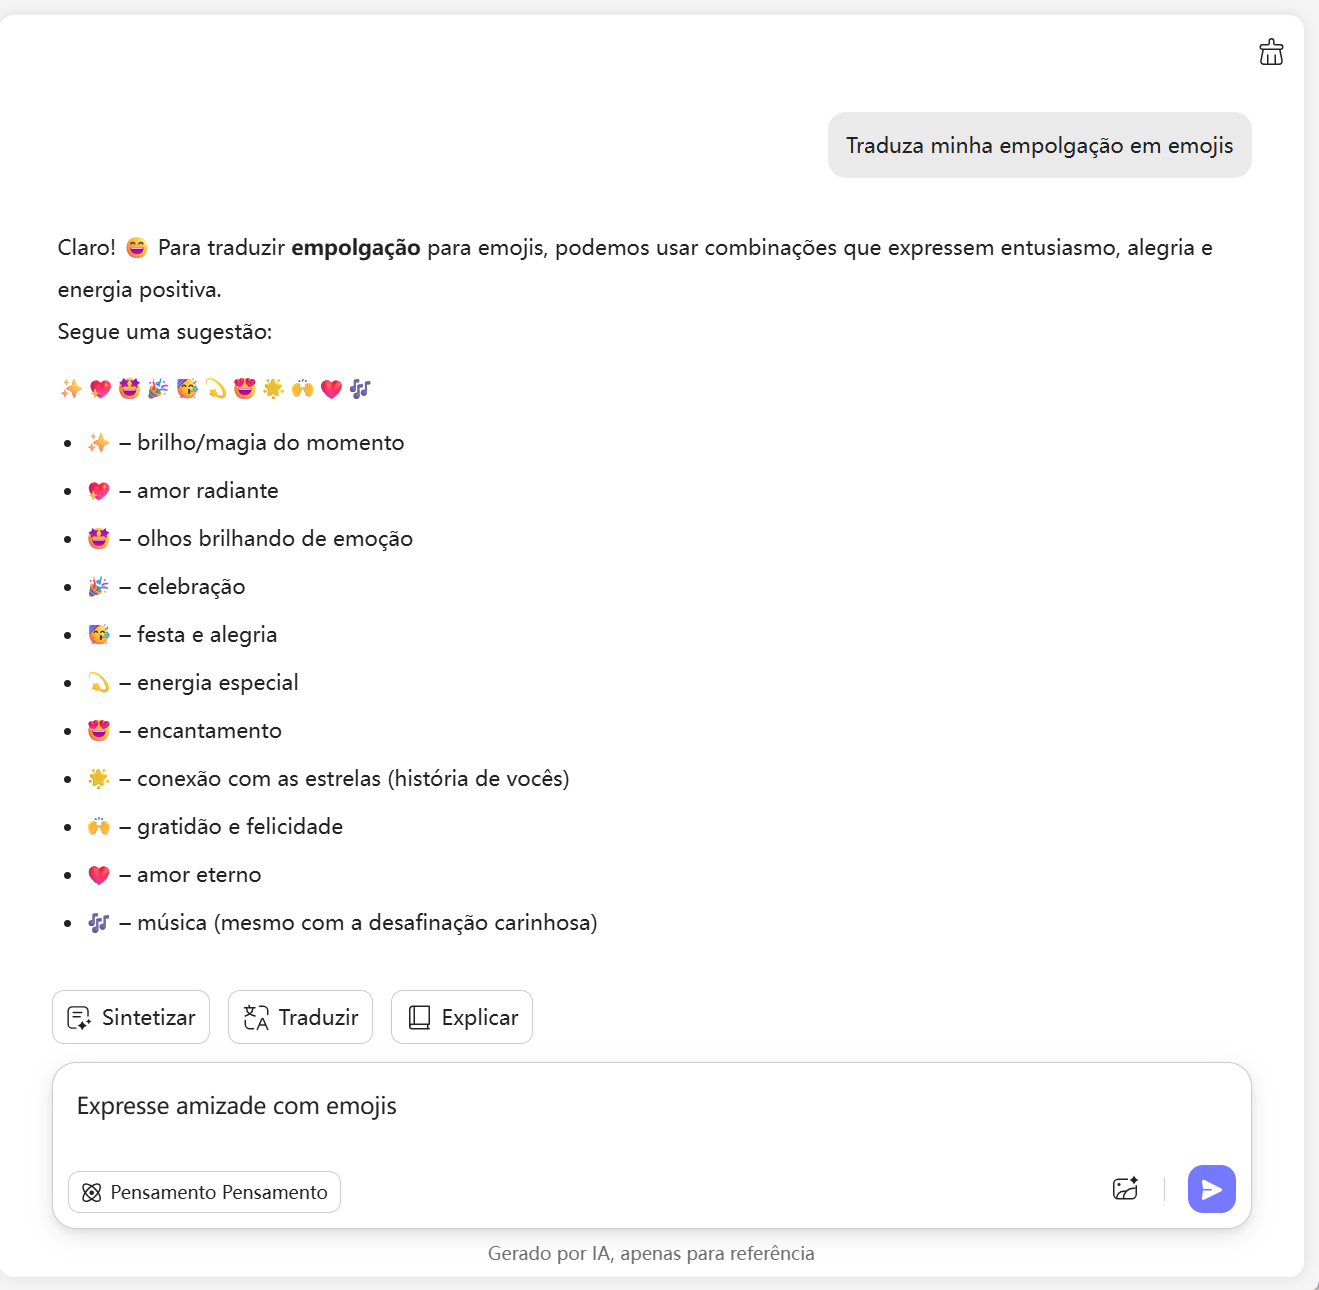This screenshot has width=1319, height=1290.
Task: Click the book icon on Explicar
Action: tap(419, 1018)
